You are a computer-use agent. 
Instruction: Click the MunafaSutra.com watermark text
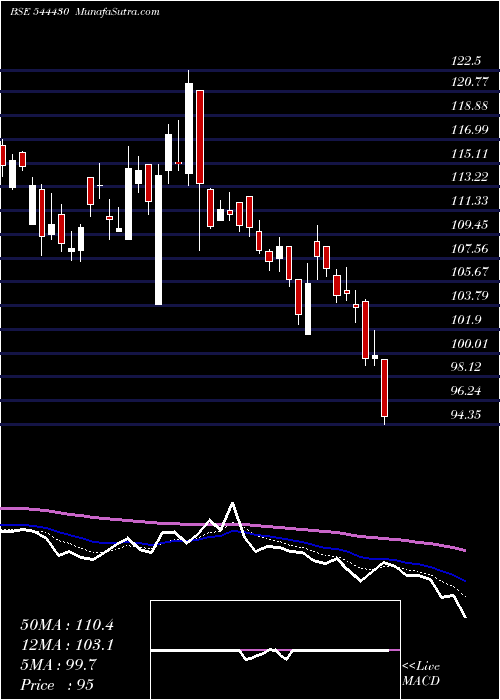118,12
